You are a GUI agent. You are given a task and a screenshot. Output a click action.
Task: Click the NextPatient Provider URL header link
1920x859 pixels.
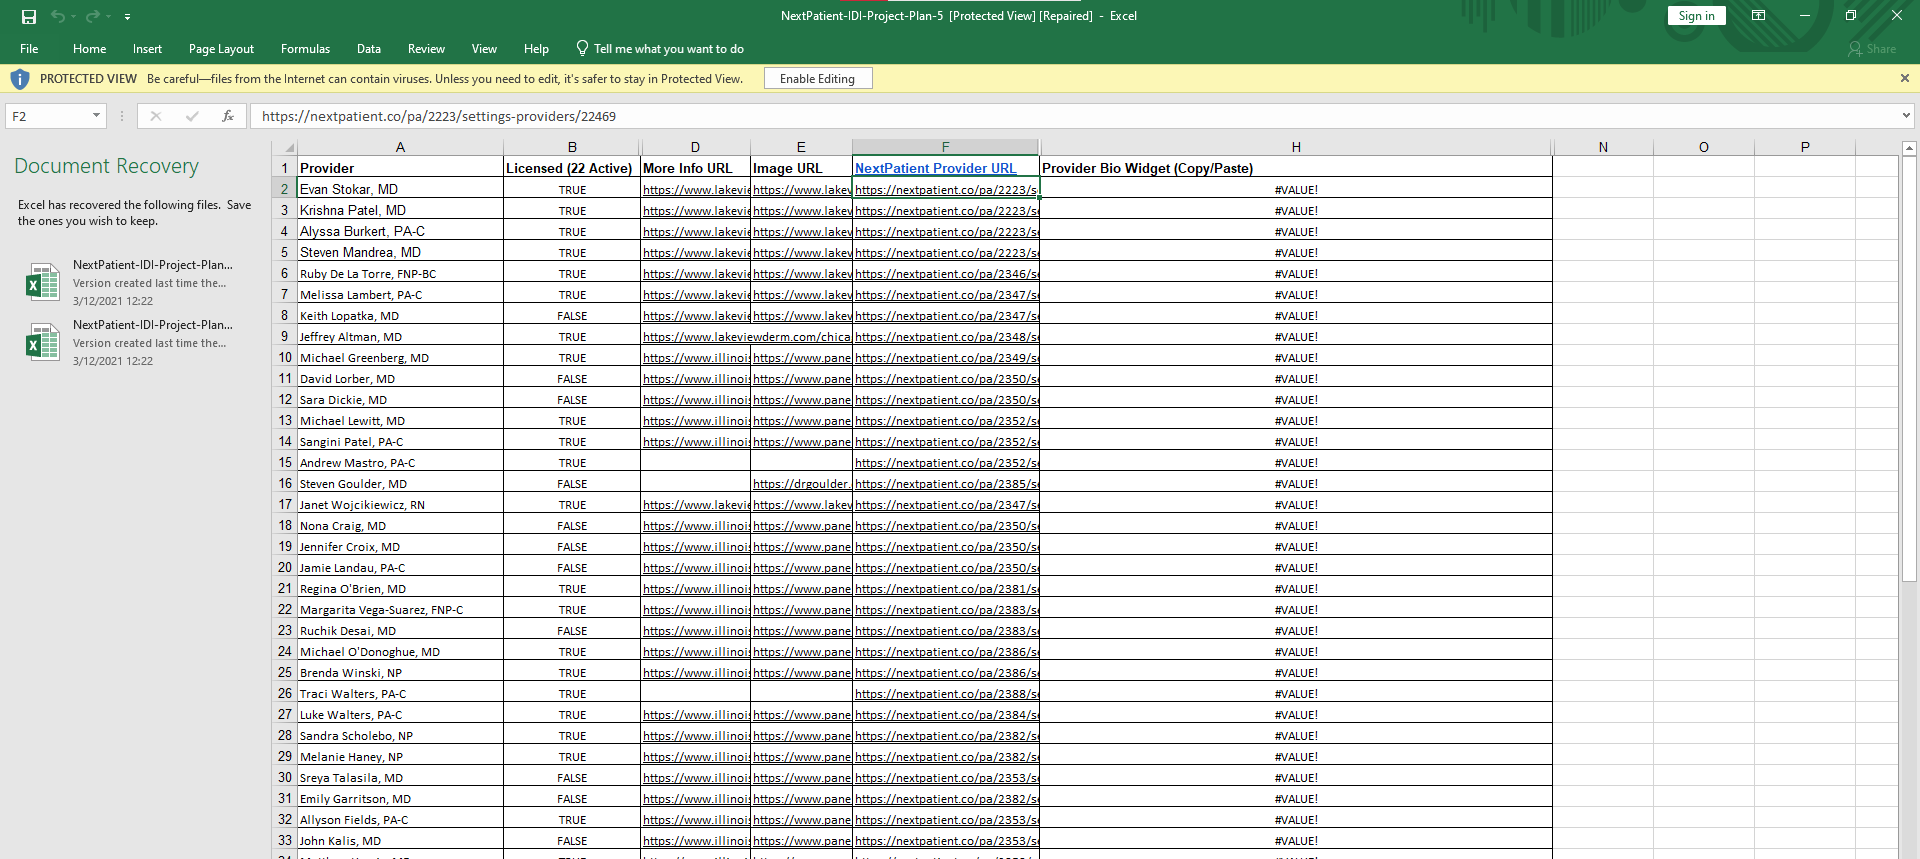click(935, 168)
